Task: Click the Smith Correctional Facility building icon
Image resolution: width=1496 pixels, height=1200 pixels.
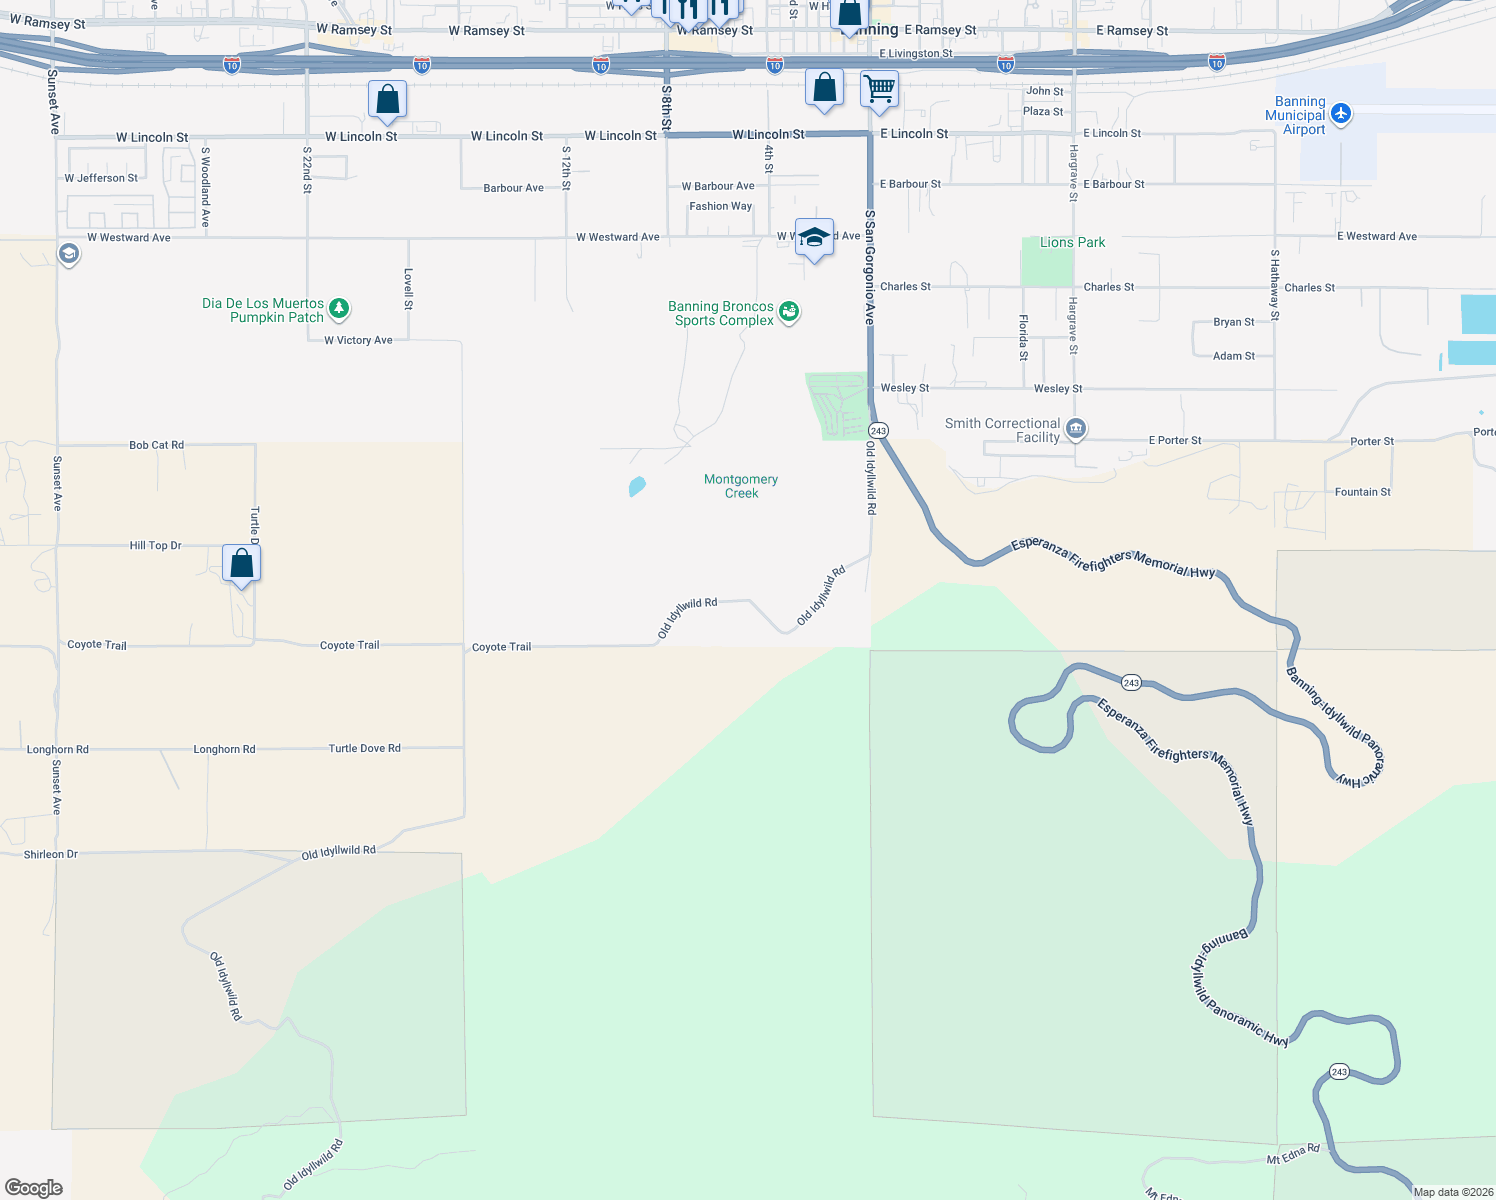Action: (x=1075, y=428)
